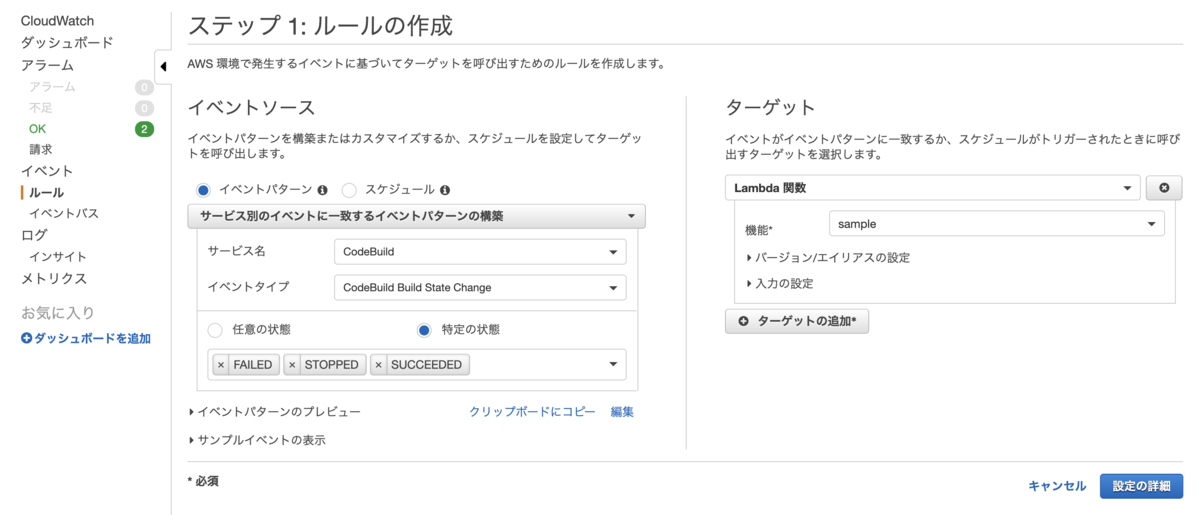1200x515 pixels.
Task: Click ターゲットの追加 button
Action: [797, 321]
